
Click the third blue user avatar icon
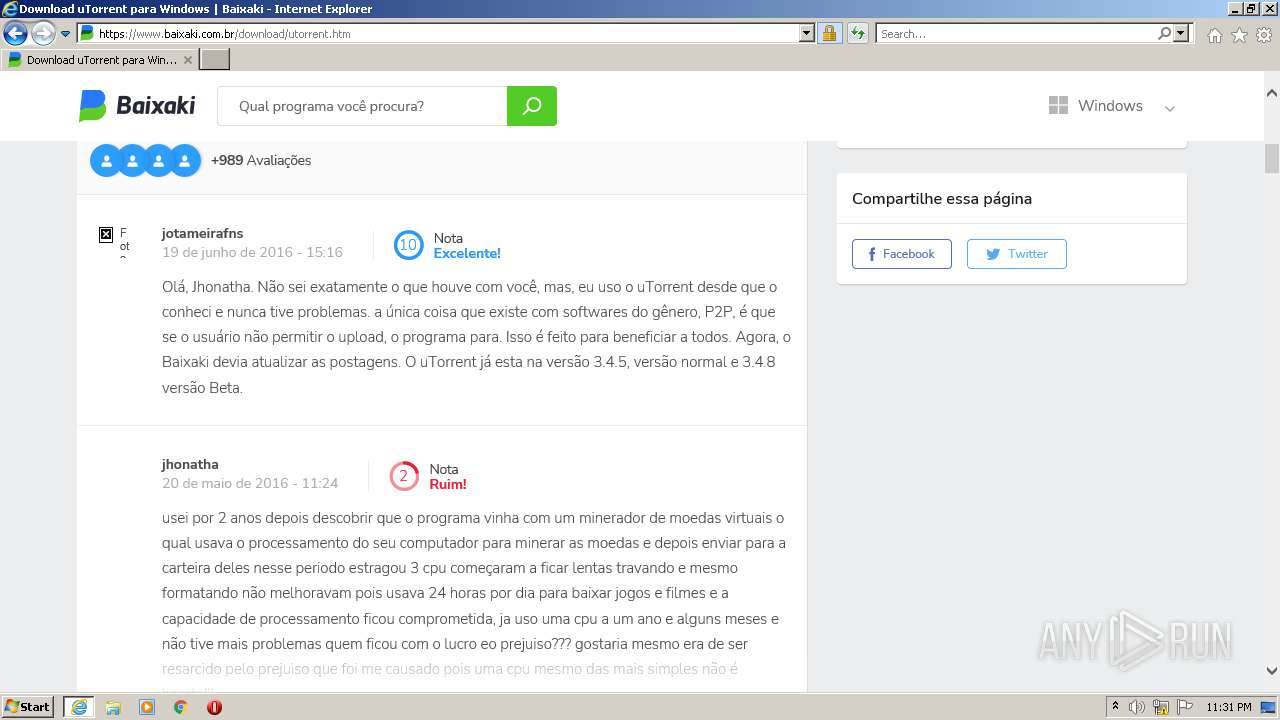click(158, 160)
